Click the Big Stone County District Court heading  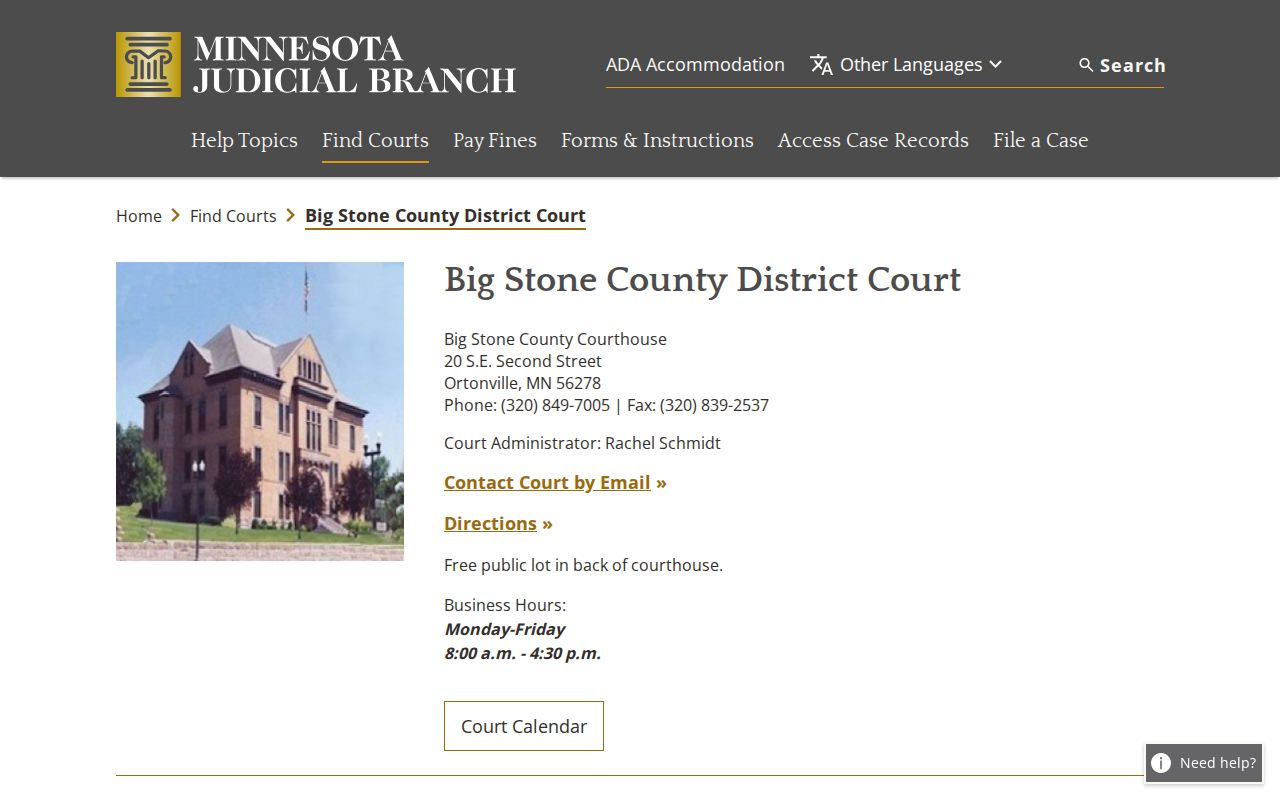point(702,280)
